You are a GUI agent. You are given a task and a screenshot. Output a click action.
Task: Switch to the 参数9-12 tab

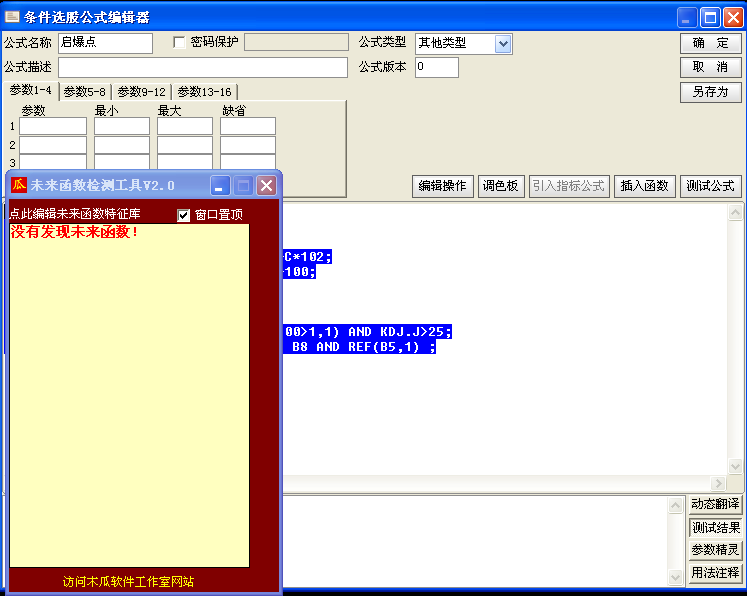pos(141,91)
